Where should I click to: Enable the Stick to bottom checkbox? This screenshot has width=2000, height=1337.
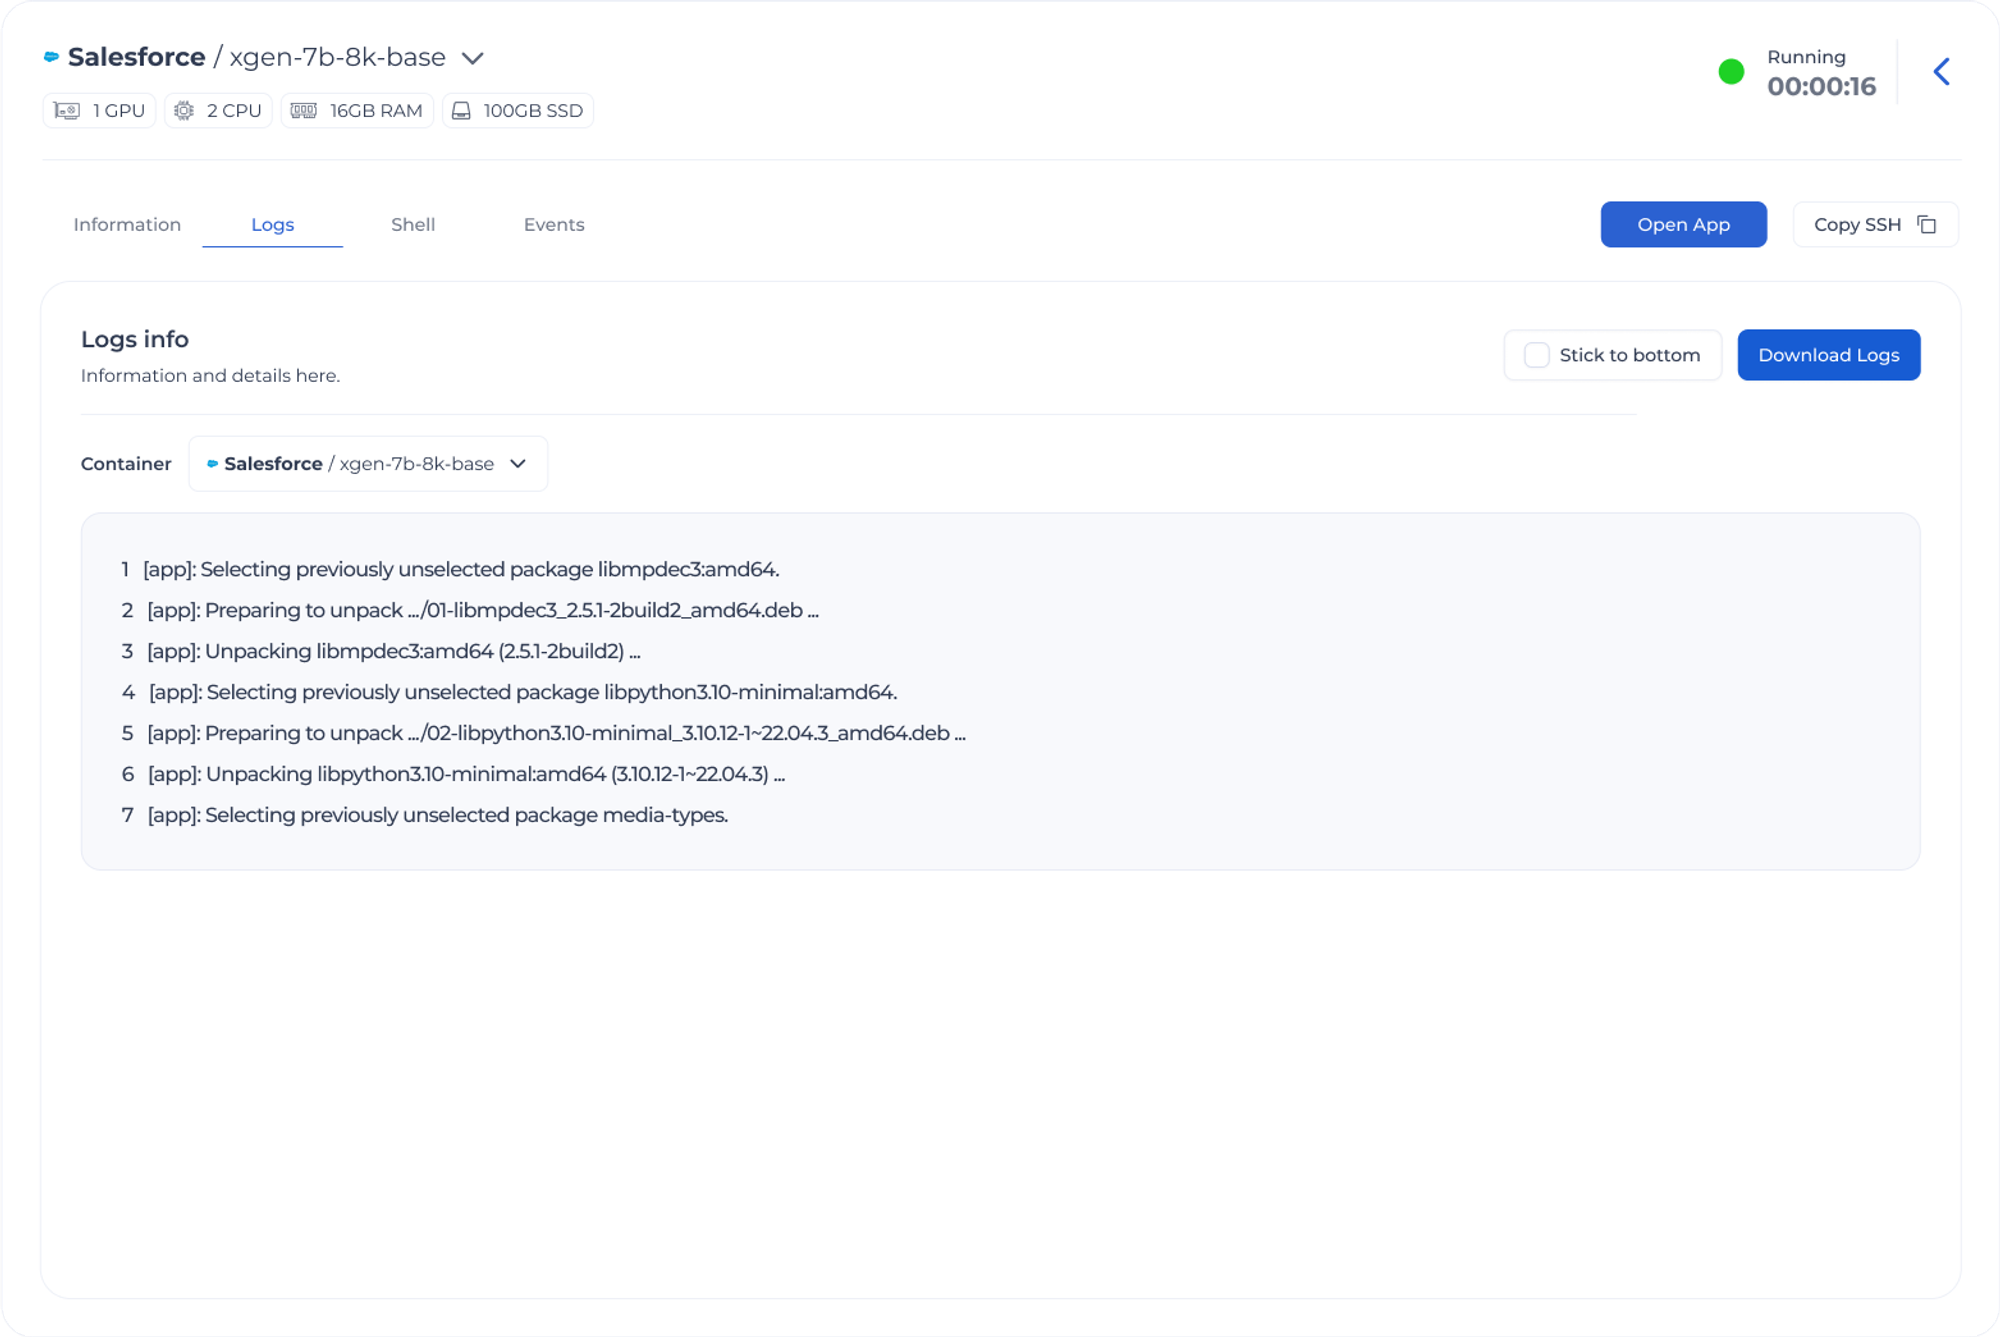(x=1537, y=355)
